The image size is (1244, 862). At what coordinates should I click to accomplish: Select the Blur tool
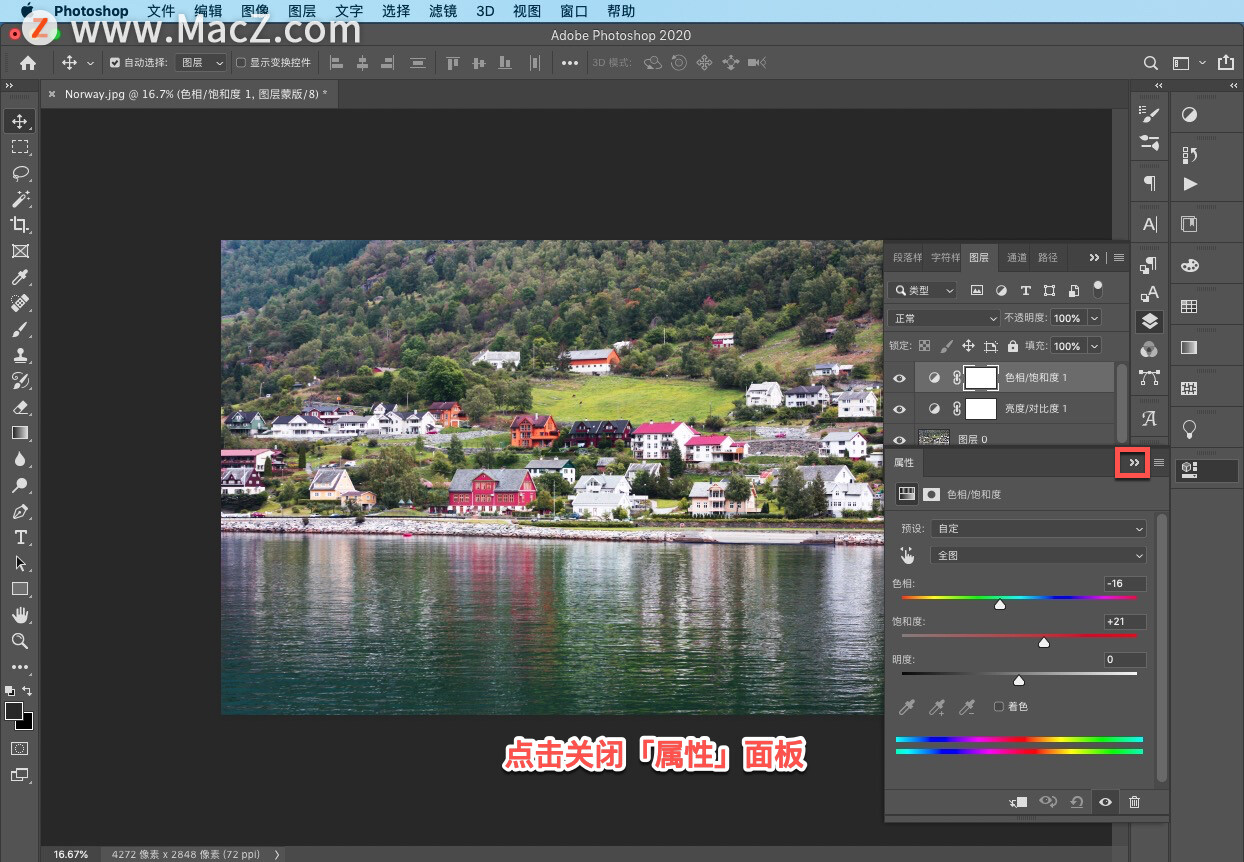[x=20, y=459]
